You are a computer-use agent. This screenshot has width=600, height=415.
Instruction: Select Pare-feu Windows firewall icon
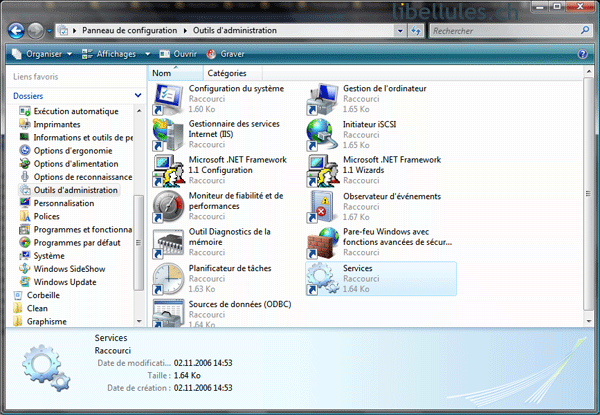323,243
